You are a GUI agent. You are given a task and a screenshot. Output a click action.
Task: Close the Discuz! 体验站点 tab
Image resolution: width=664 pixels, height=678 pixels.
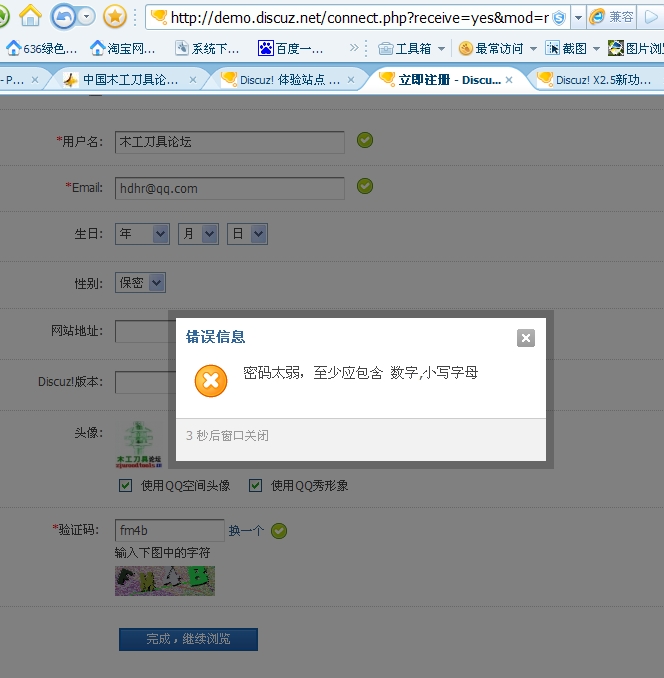tap(351, 80)
